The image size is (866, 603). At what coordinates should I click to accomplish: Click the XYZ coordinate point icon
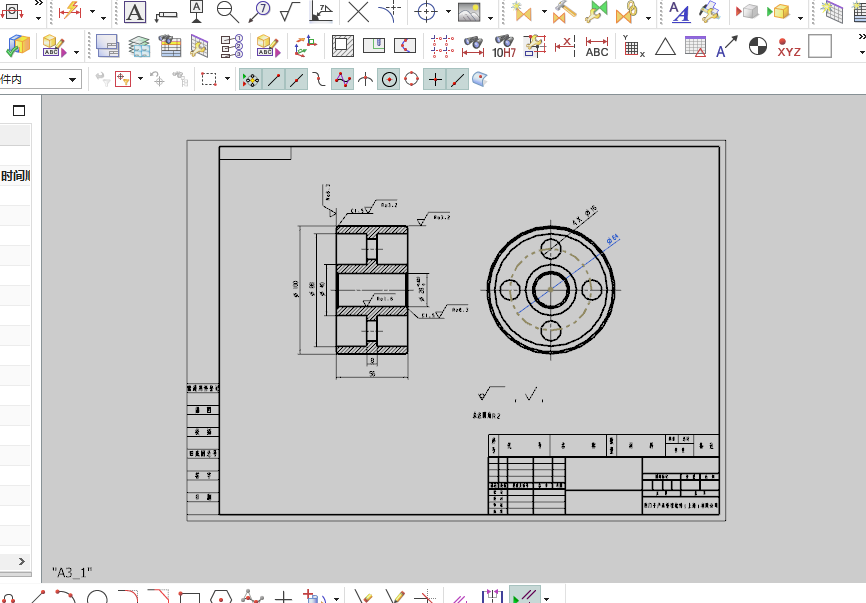(x=789, y=47)
